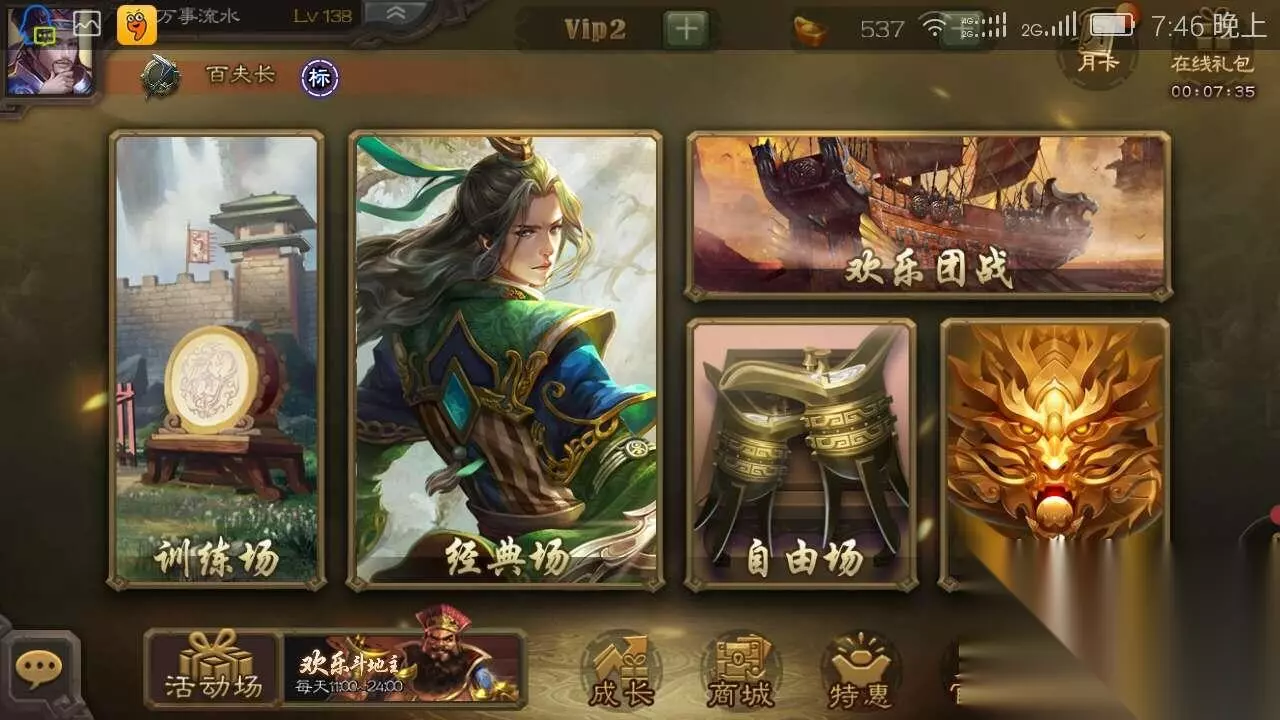Click the rank emblem beside 百夫长

160,77
